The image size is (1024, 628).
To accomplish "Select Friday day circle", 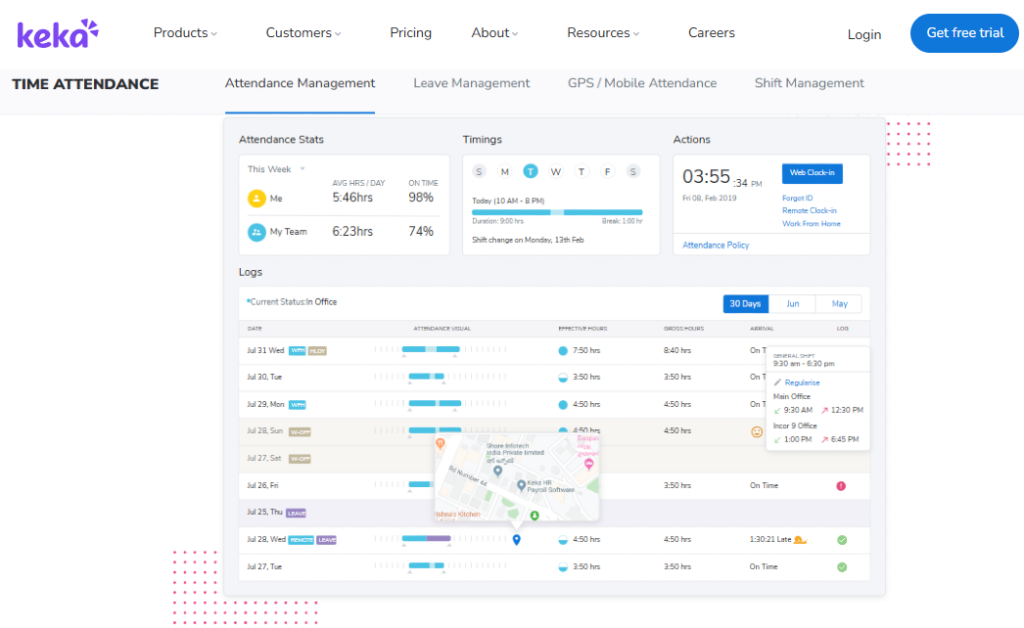I will point(607,172).
